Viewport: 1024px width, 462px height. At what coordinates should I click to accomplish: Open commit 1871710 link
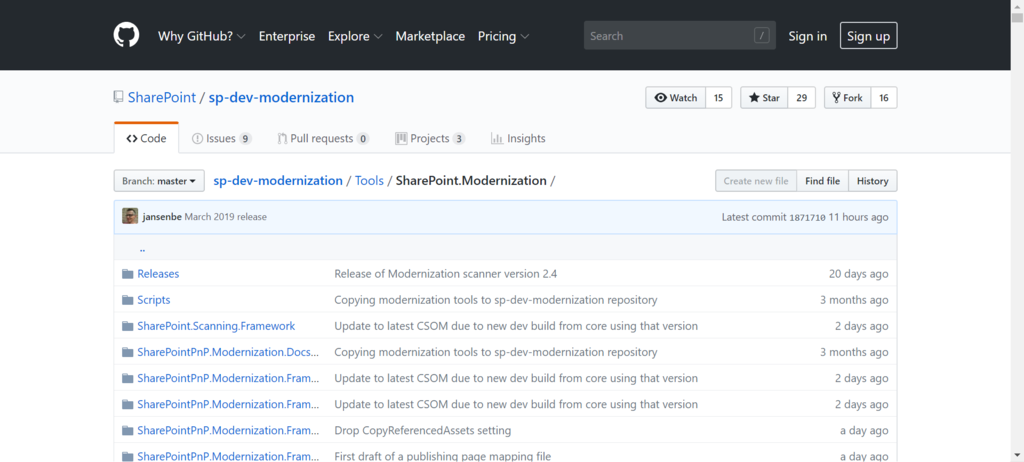[807, 217]
